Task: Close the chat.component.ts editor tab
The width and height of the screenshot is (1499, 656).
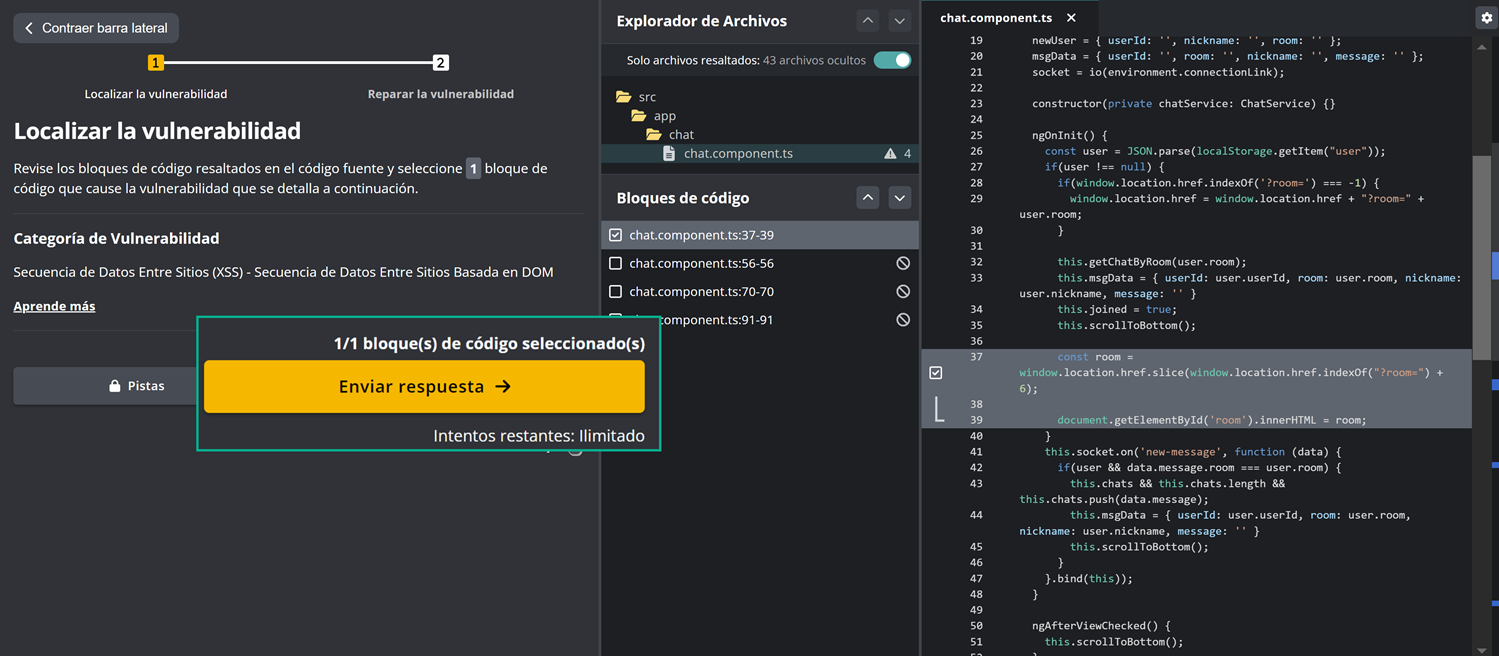Action: pos(1071,18)
